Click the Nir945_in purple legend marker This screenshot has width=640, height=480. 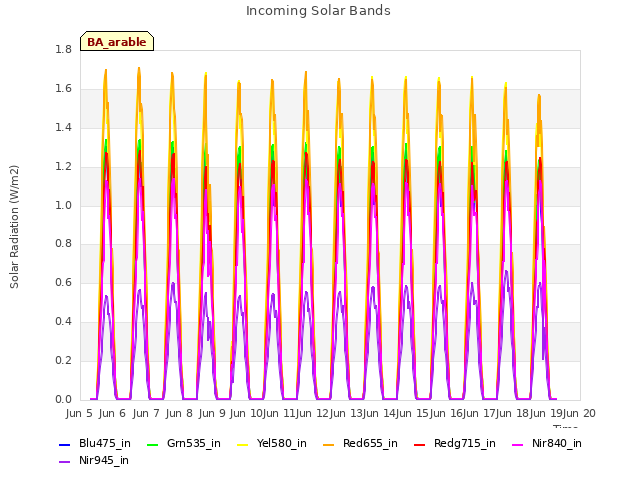point(64,462)
